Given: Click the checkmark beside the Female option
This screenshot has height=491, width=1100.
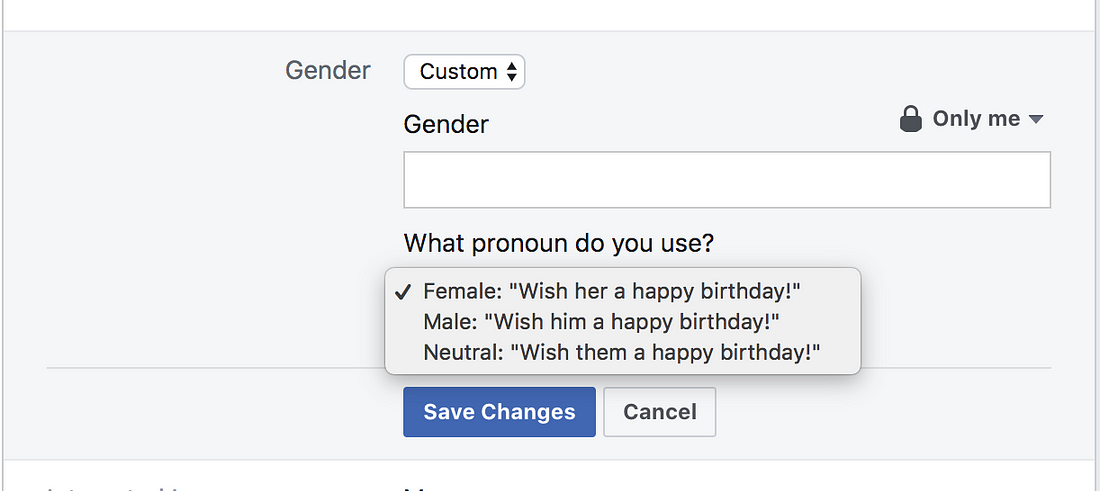Looking at the screenshot, I should [x=402, y=291].
